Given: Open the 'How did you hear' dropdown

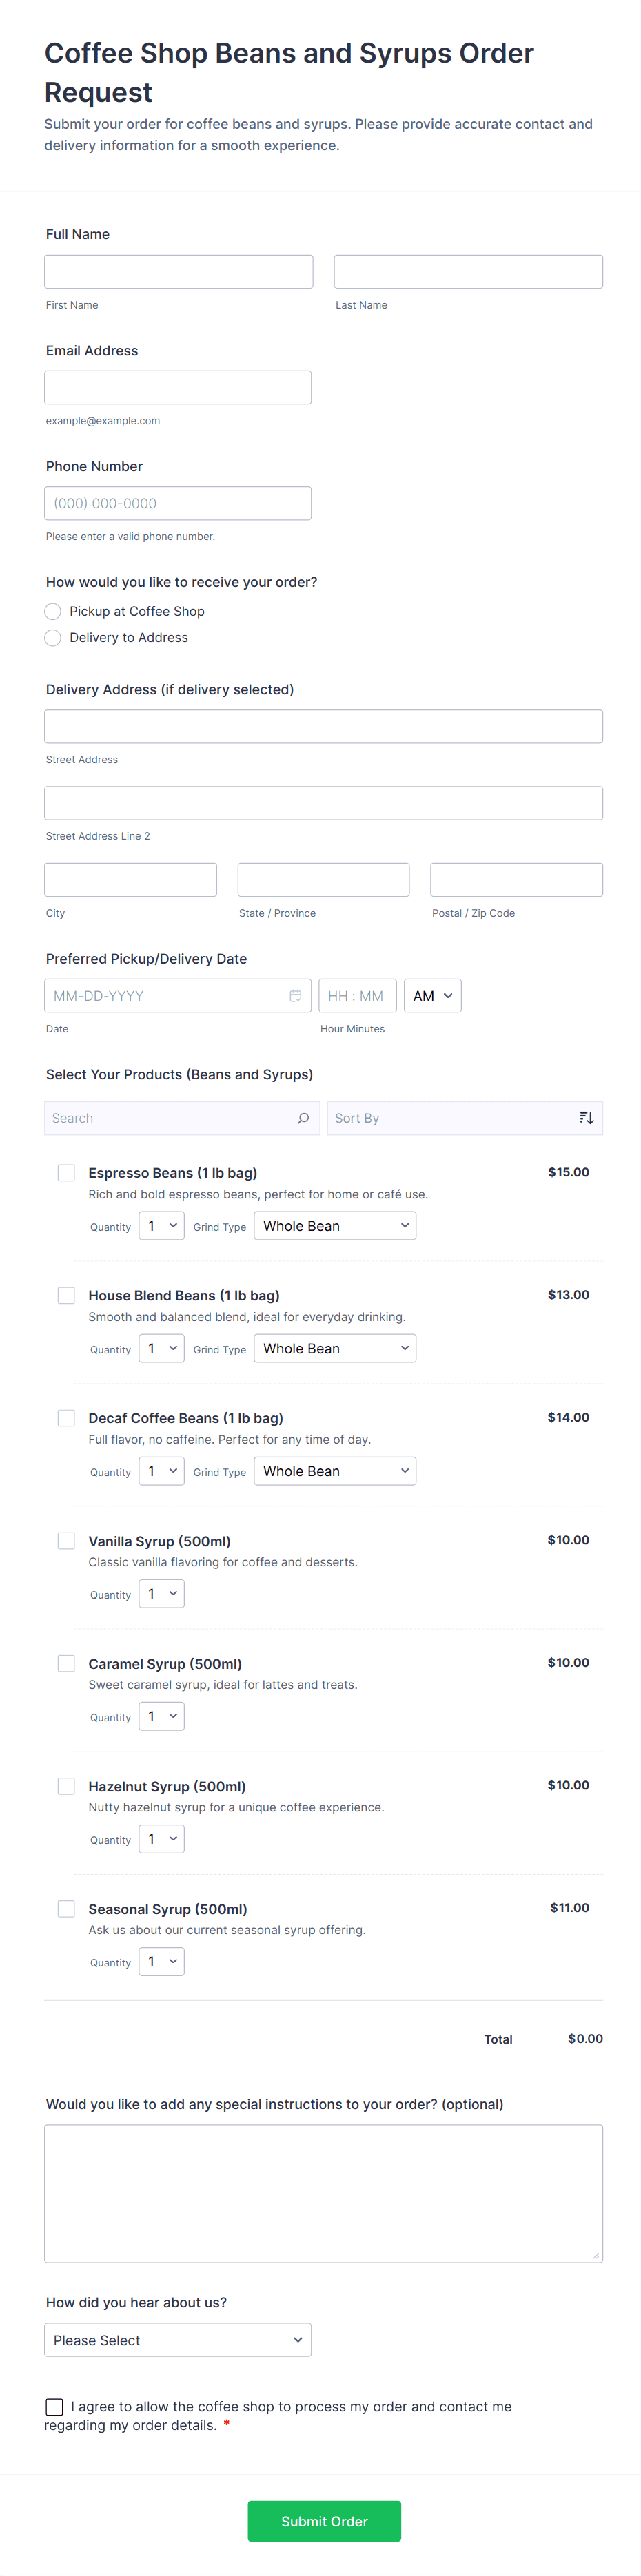Looking at the screenshot, I should 178,2340.
